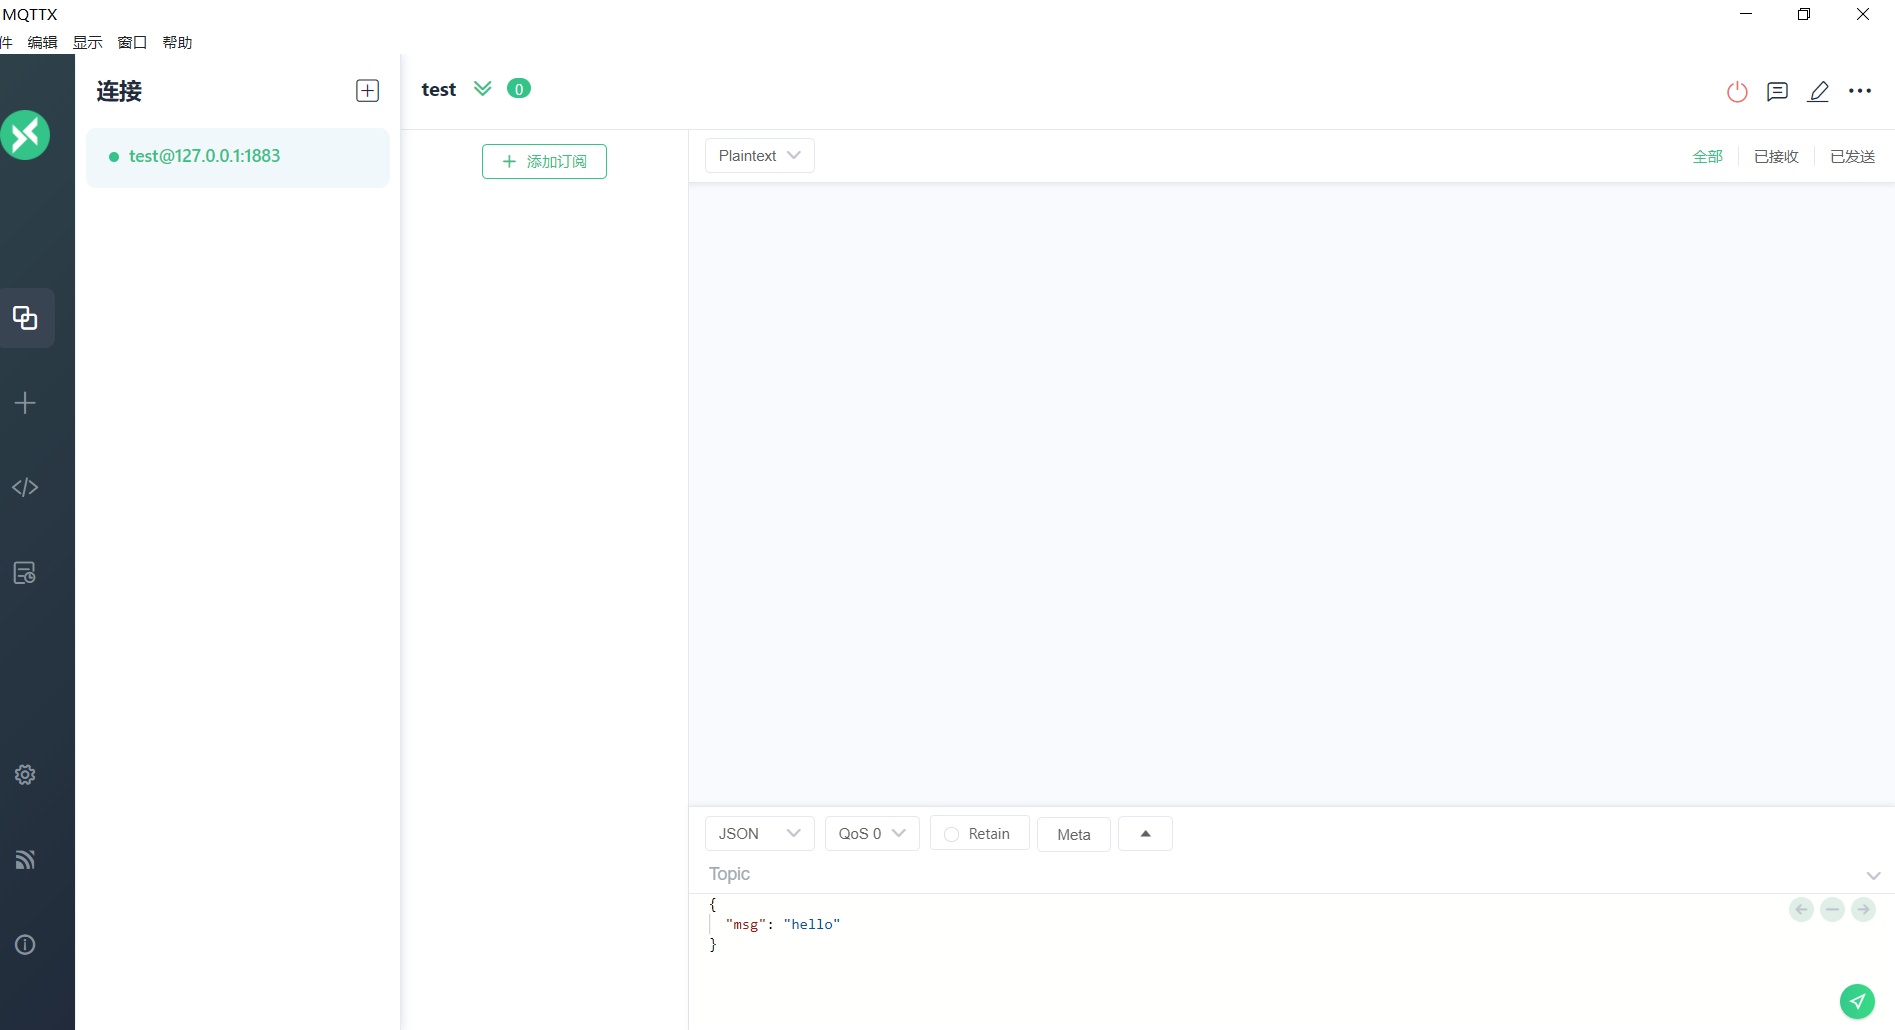Viewport: 1895px width, 1030px height.
Task: Click the JSON payload editor text
Action: coord(775,924)
